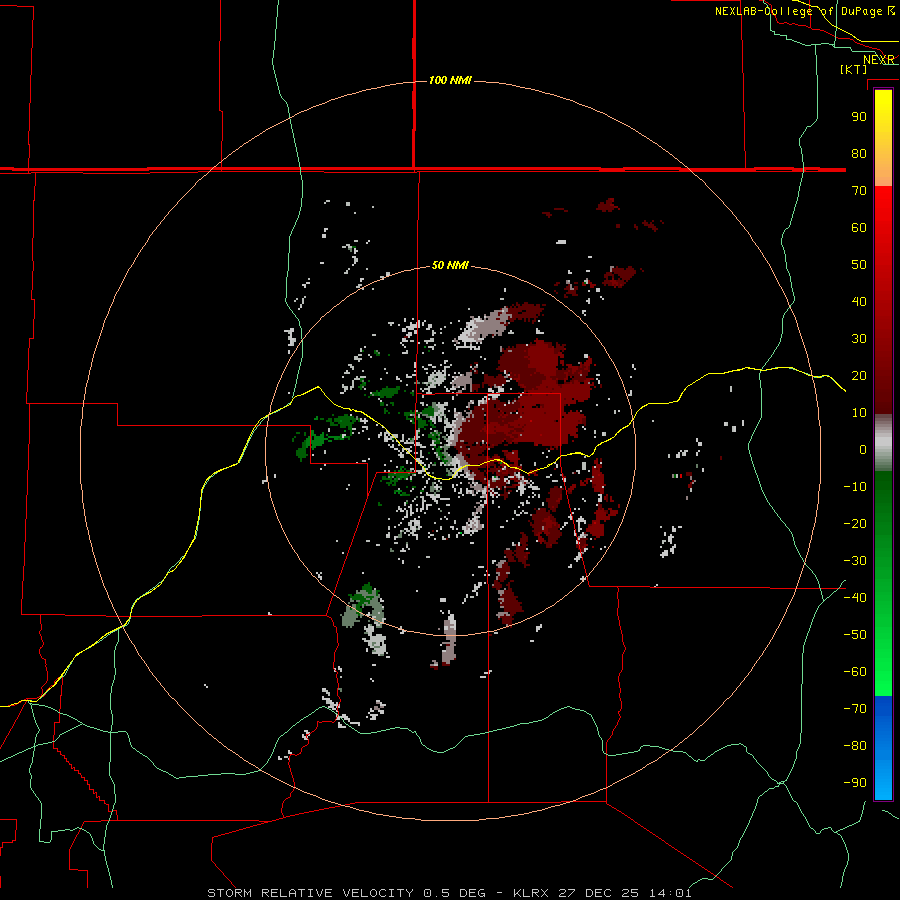Select the positive 30 value on velocity scale
The height and width of the screenshot is (900, 900).
pyautogui.click(x=859, y=339)
